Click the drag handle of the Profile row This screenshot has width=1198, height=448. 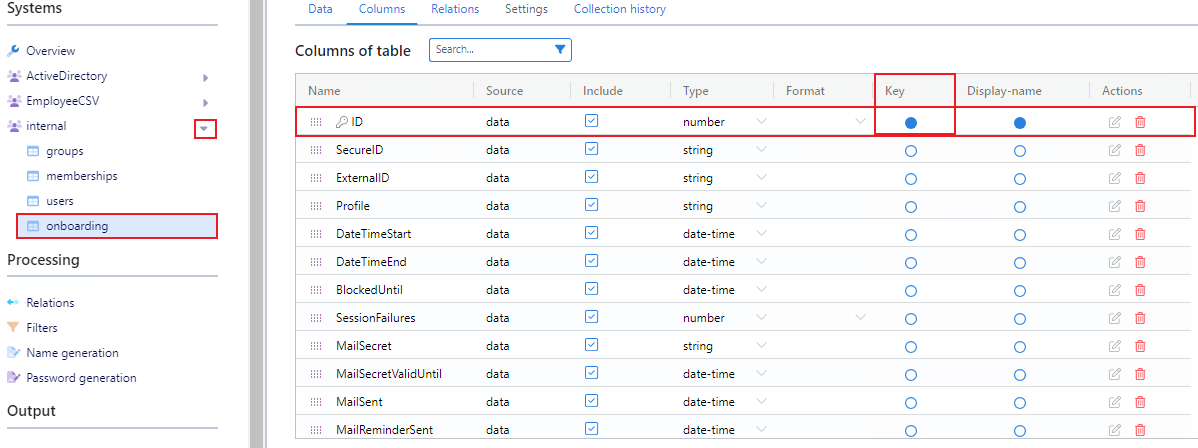(316, 206)
